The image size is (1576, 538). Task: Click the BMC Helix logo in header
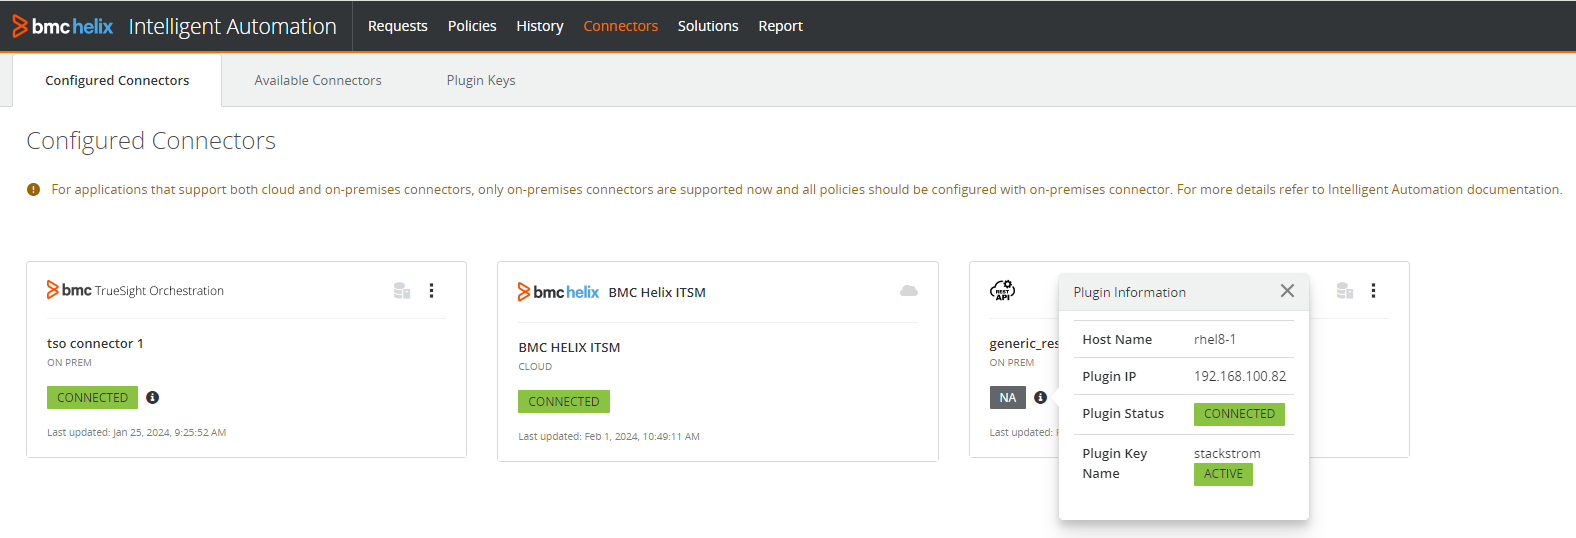tap(63, 26)
